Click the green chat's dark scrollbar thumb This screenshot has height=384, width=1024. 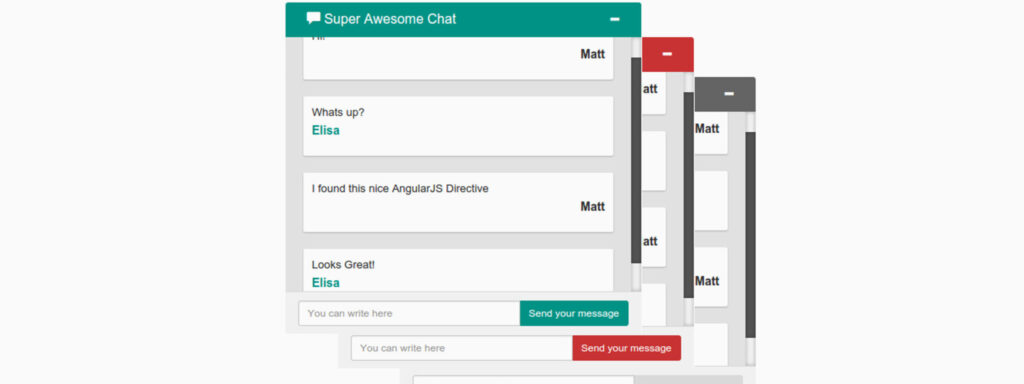636,161
